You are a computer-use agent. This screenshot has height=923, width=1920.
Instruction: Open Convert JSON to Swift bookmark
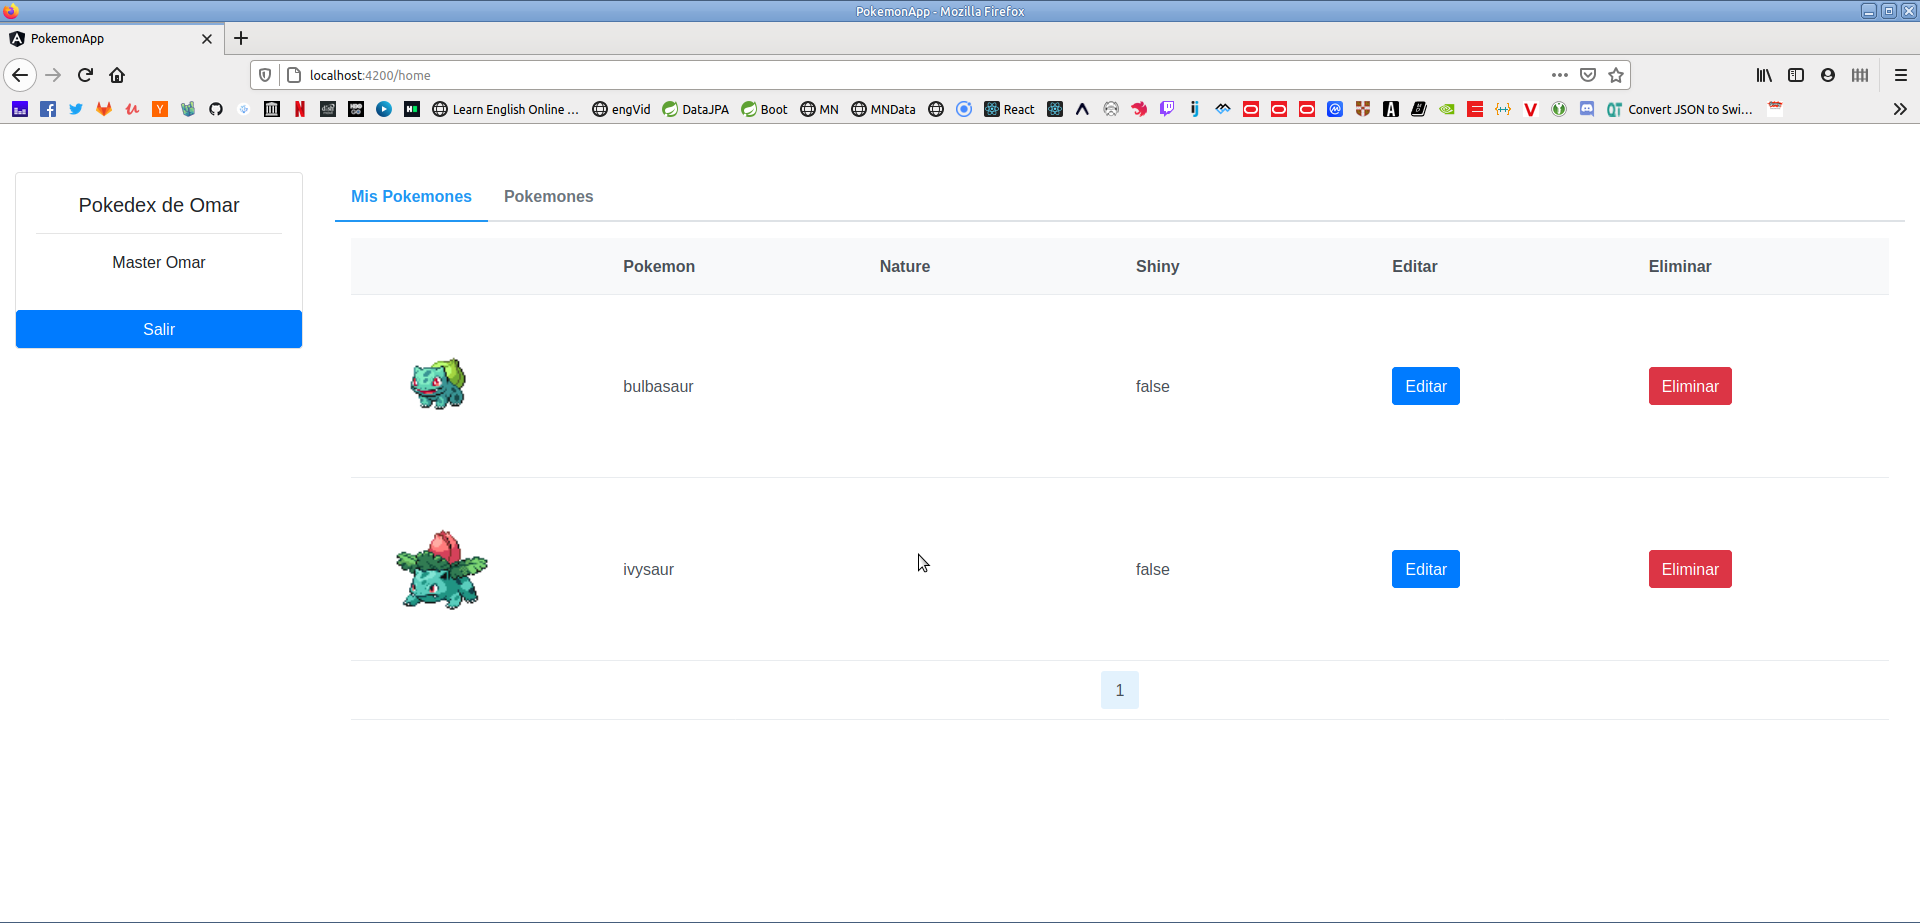pyautogui.click(x=1679, y=109)
